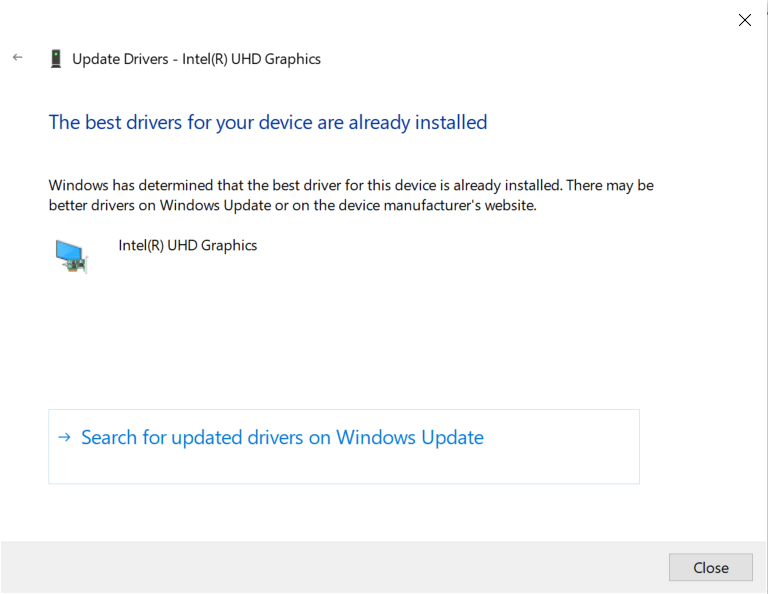Click the paragraph starting 'Windows has determined'
This screenshot has width=768, height=594.
(x=351, y=195)
